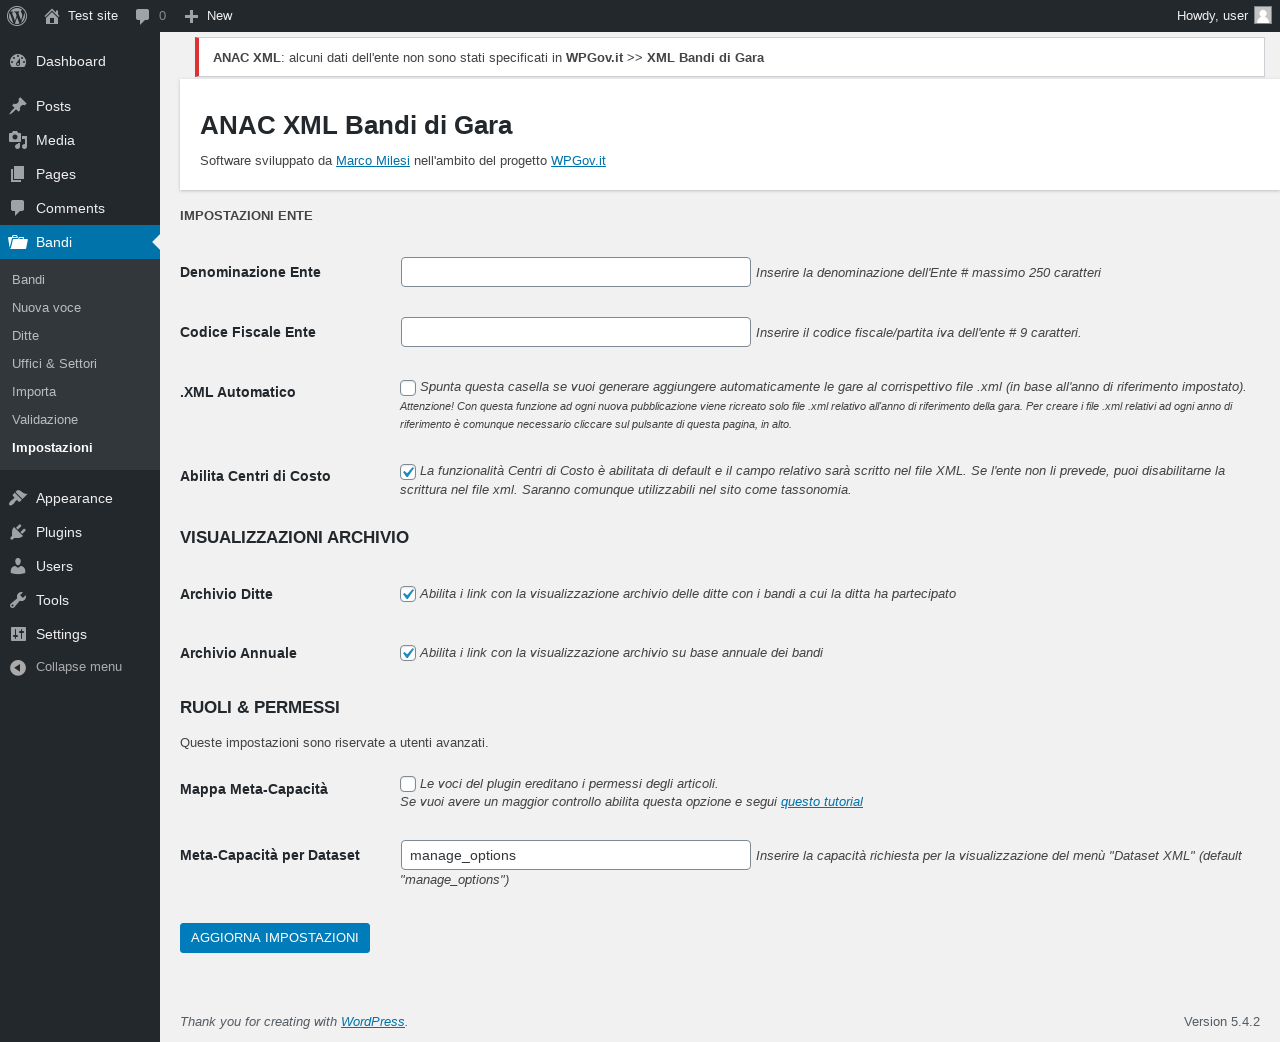Click the Comments menu label

[x=70, y=208]
